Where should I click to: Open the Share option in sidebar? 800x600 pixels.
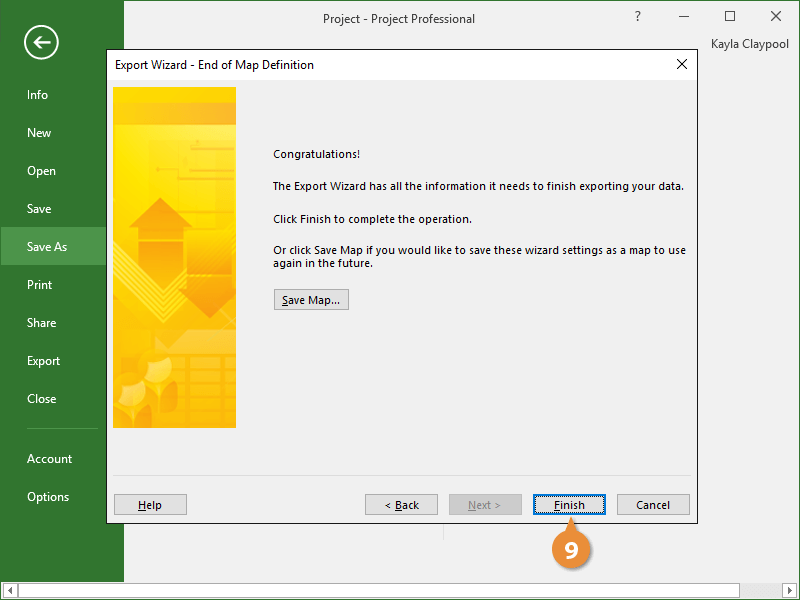tap(42, 323)
